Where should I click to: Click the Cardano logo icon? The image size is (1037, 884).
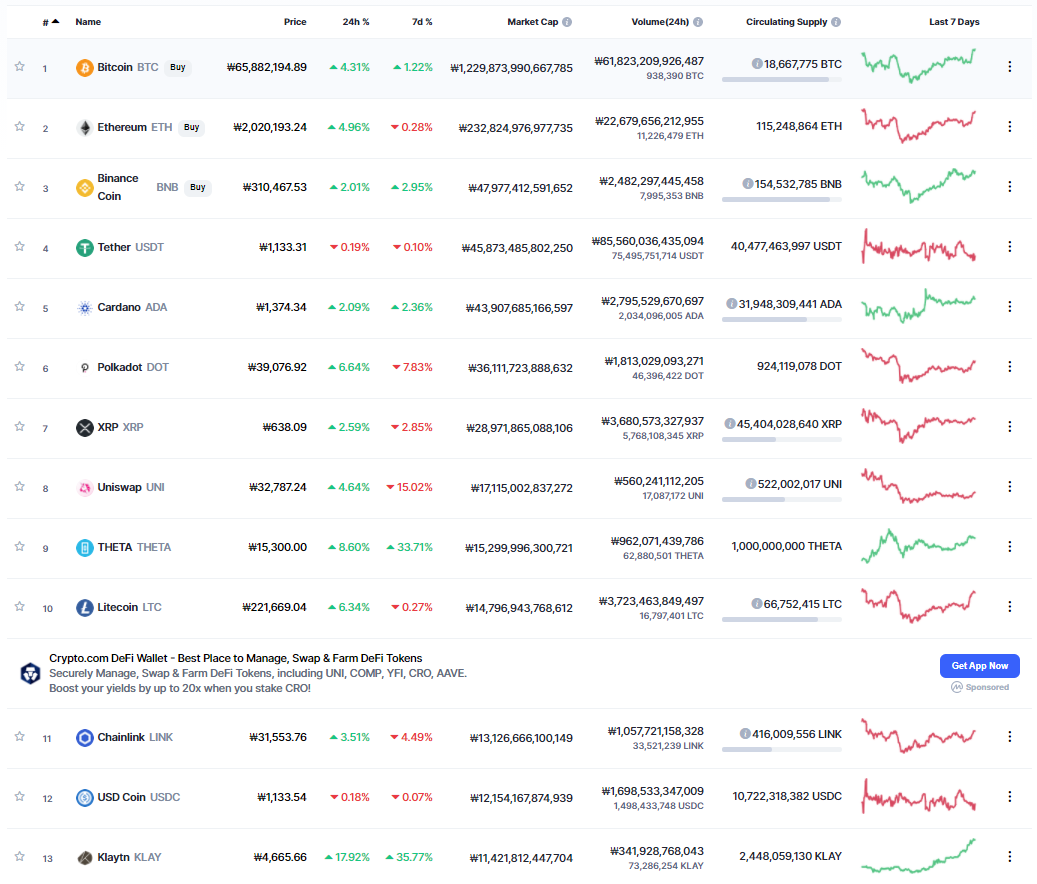[x=85, y=308]
